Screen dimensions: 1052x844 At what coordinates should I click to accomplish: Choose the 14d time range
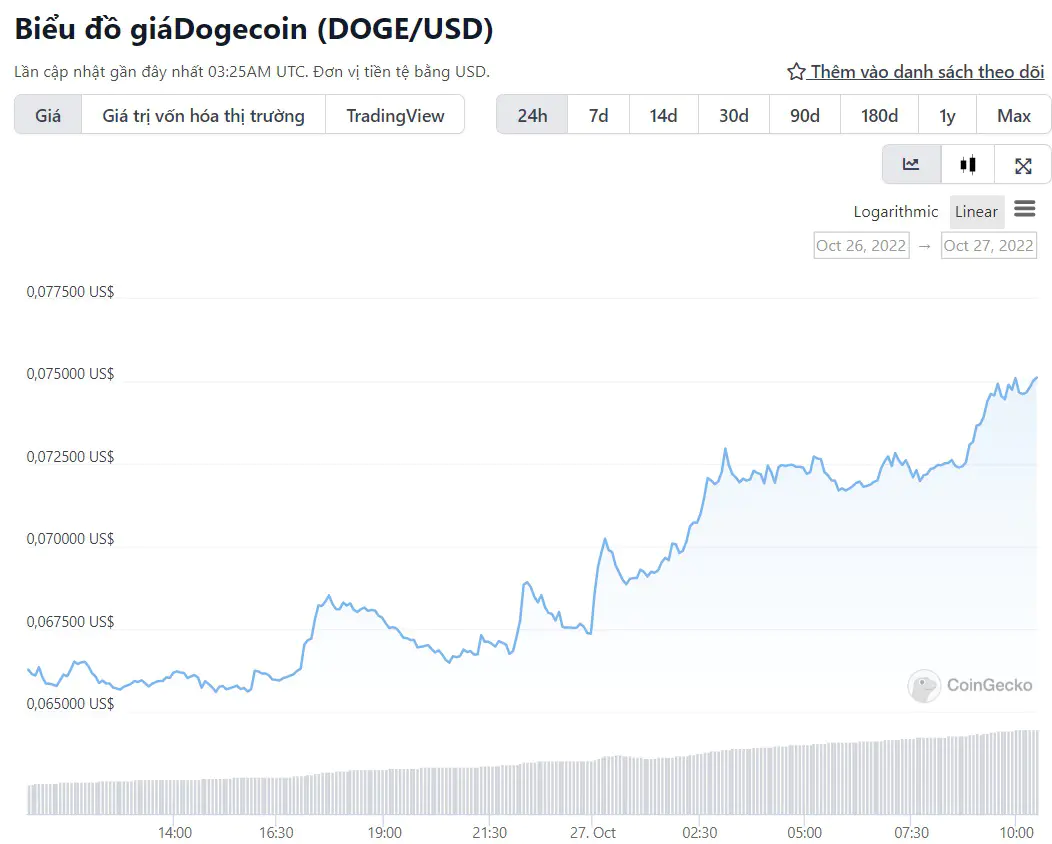click(664, 115)
